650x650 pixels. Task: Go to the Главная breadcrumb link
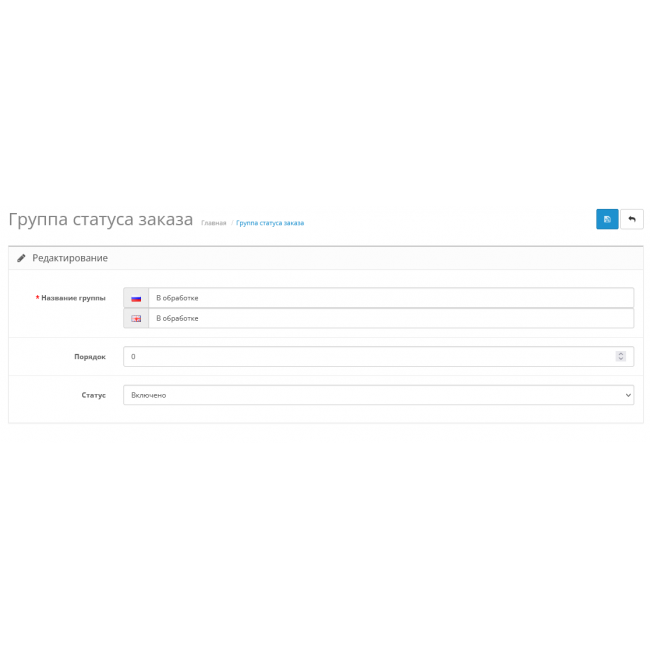point(213,223)
